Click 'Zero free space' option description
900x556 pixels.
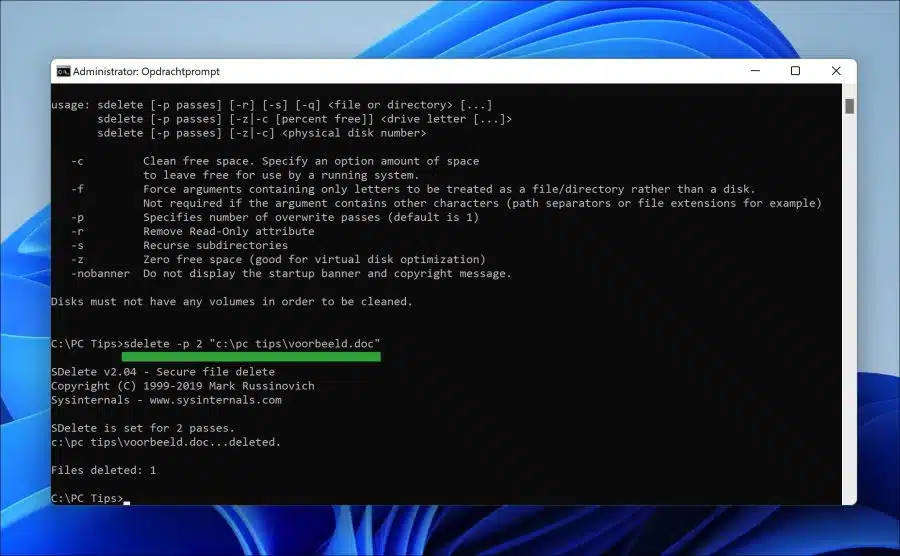pyautogui.click(x=314, y=259)
